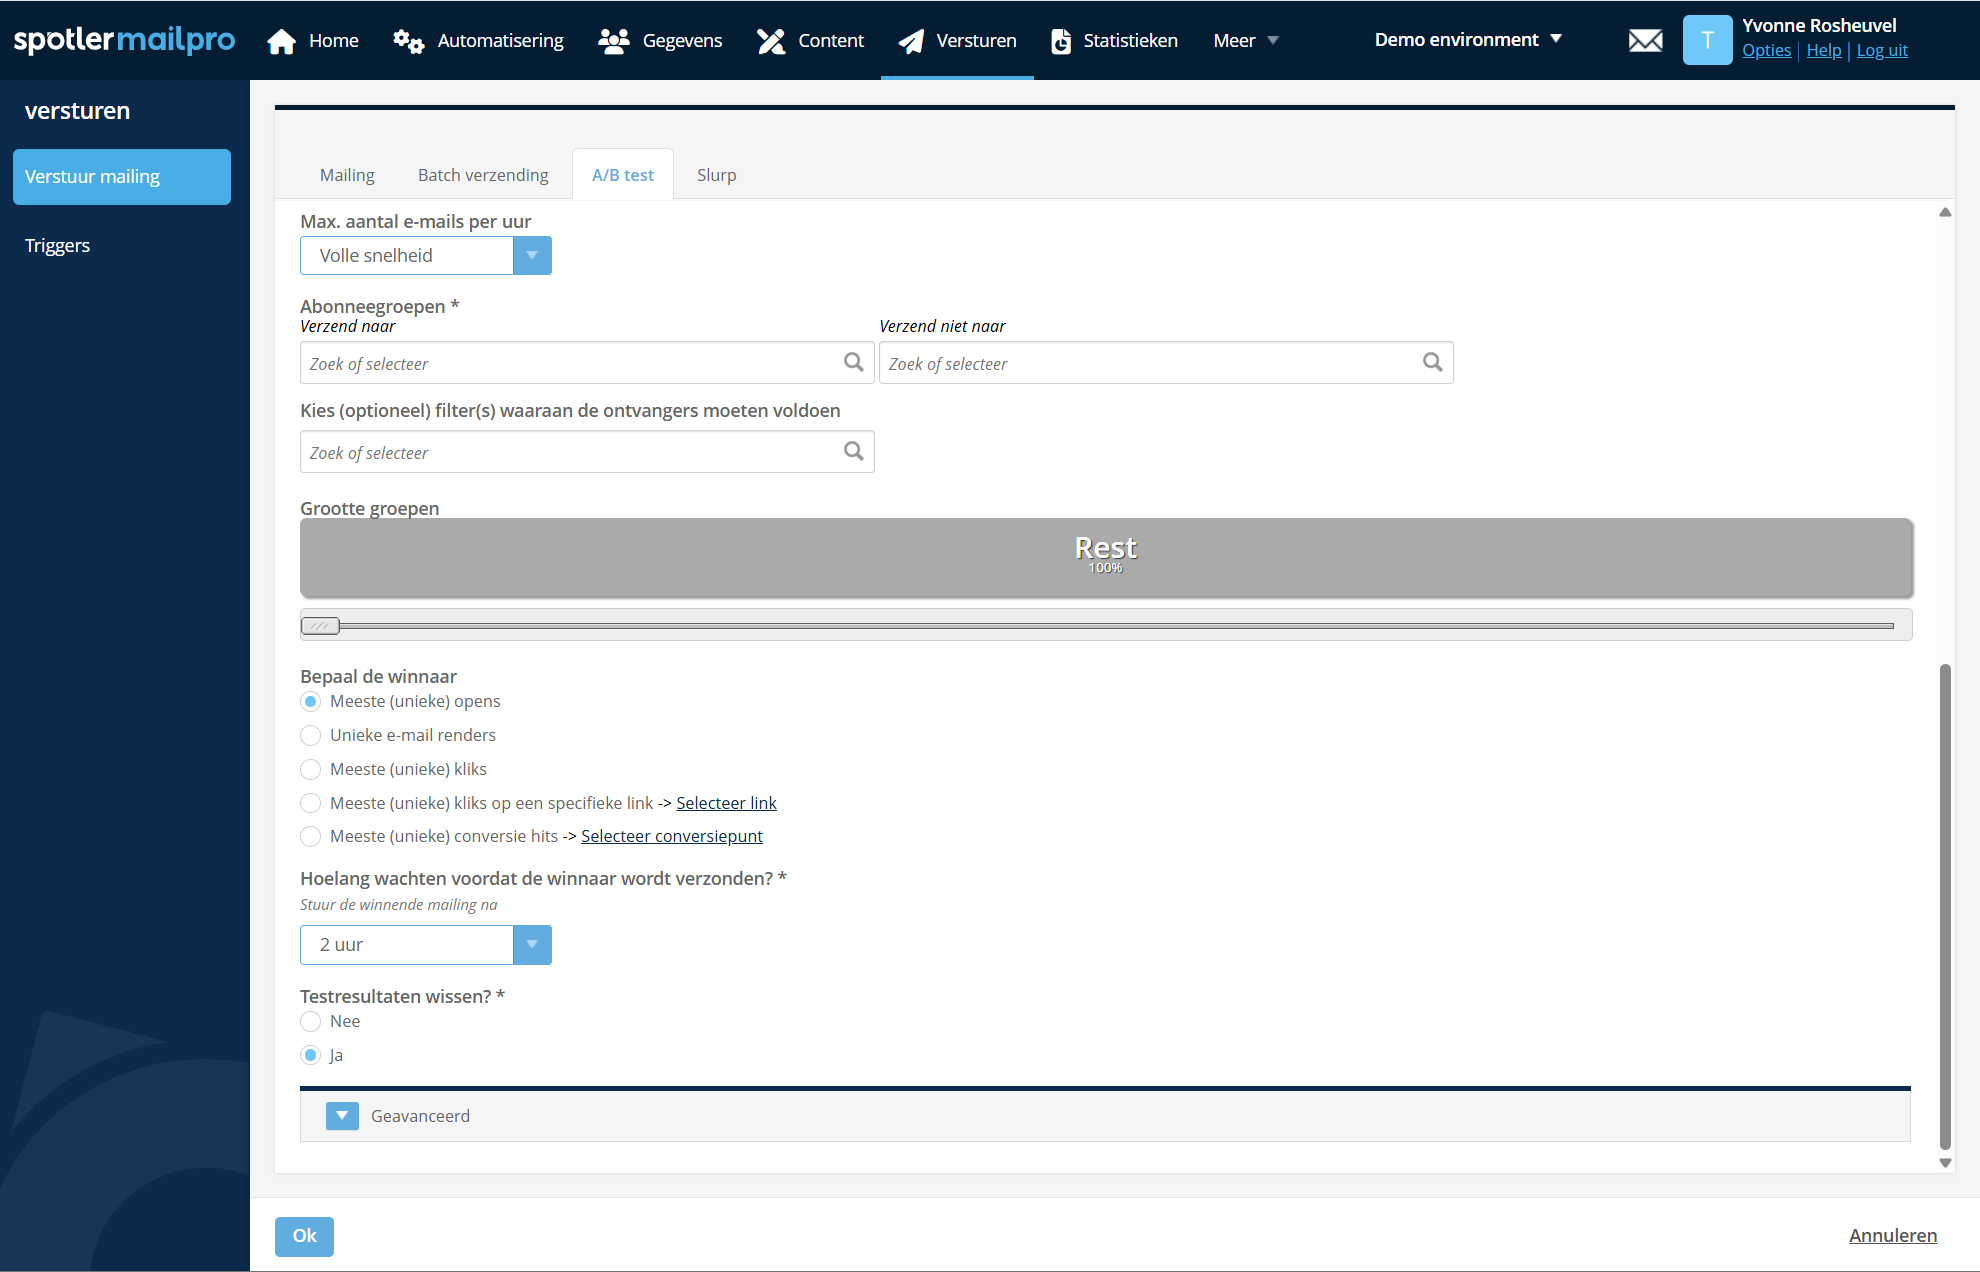The image size is (1980, 1272).
Task: Click the Home house icon
Action: 281,41
